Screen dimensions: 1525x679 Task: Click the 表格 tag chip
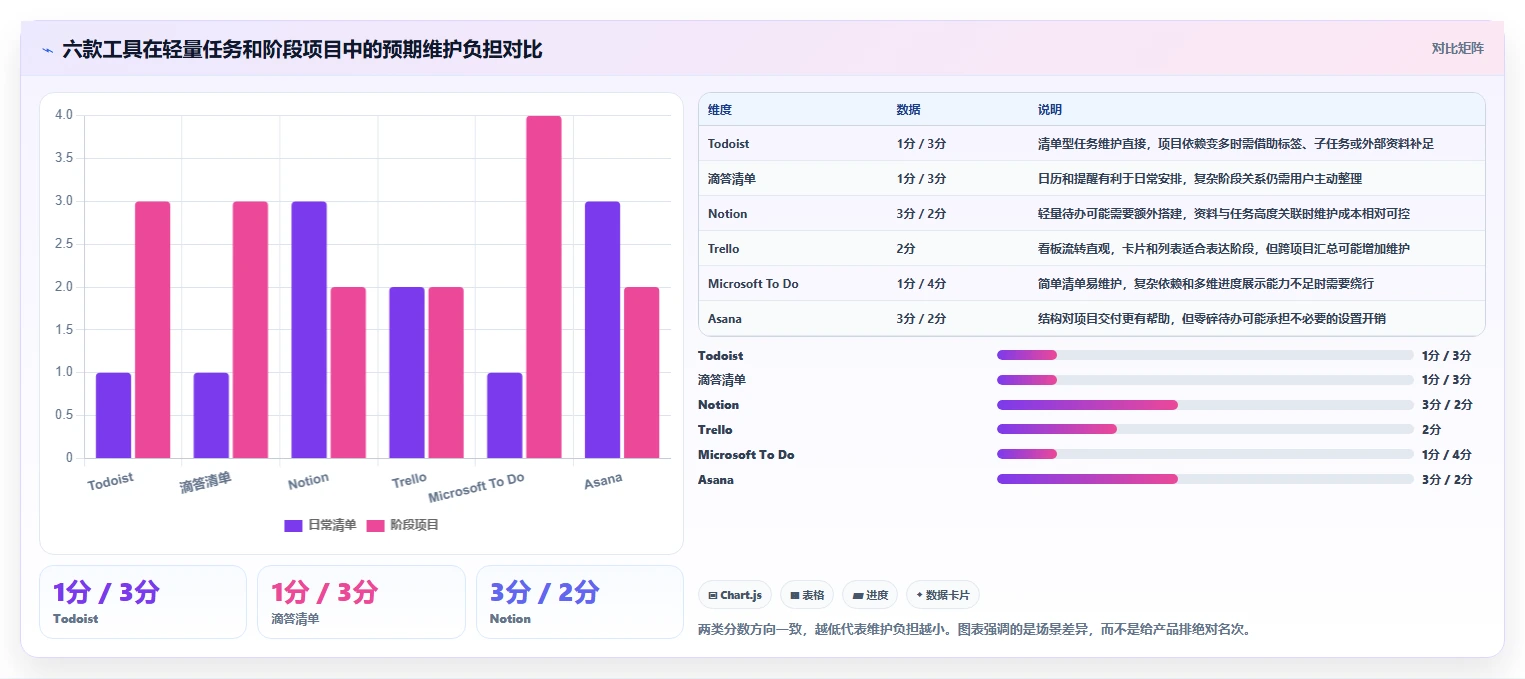coord(806,595)
